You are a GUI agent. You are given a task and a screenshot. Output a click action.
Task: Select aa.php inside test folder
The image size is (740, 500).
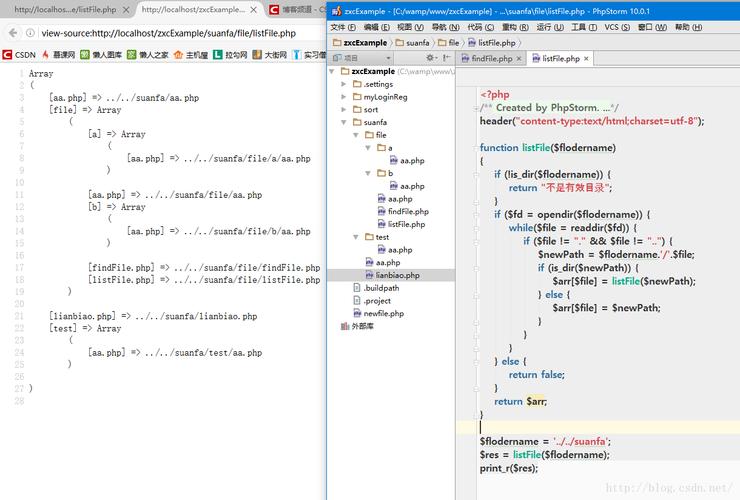pos(395,250)
